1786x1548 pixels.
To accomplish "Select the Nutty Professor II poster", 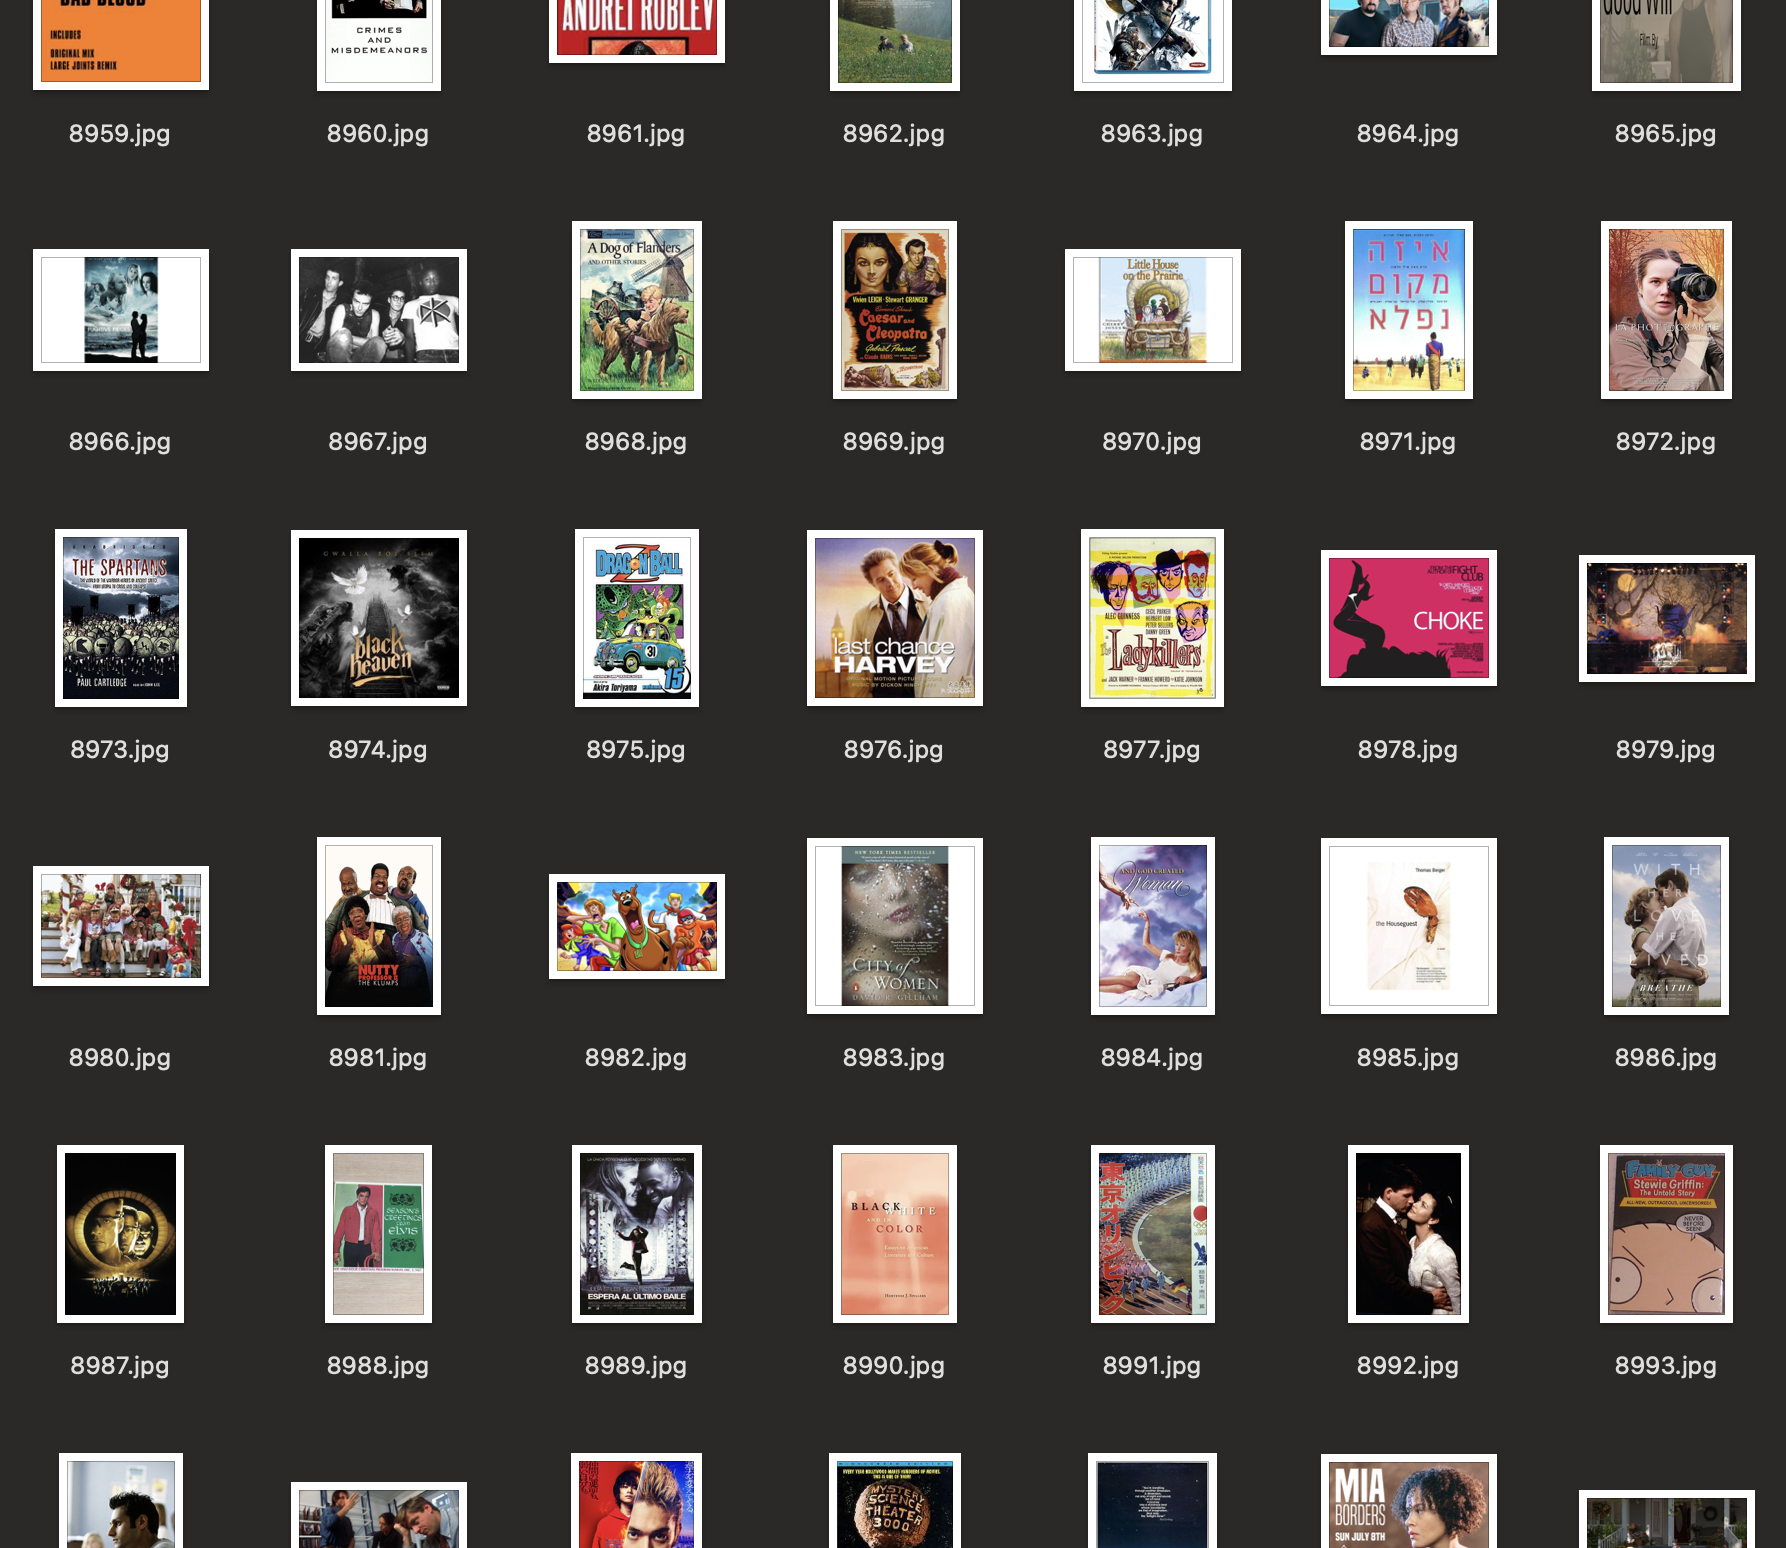I will pos(379,926).
